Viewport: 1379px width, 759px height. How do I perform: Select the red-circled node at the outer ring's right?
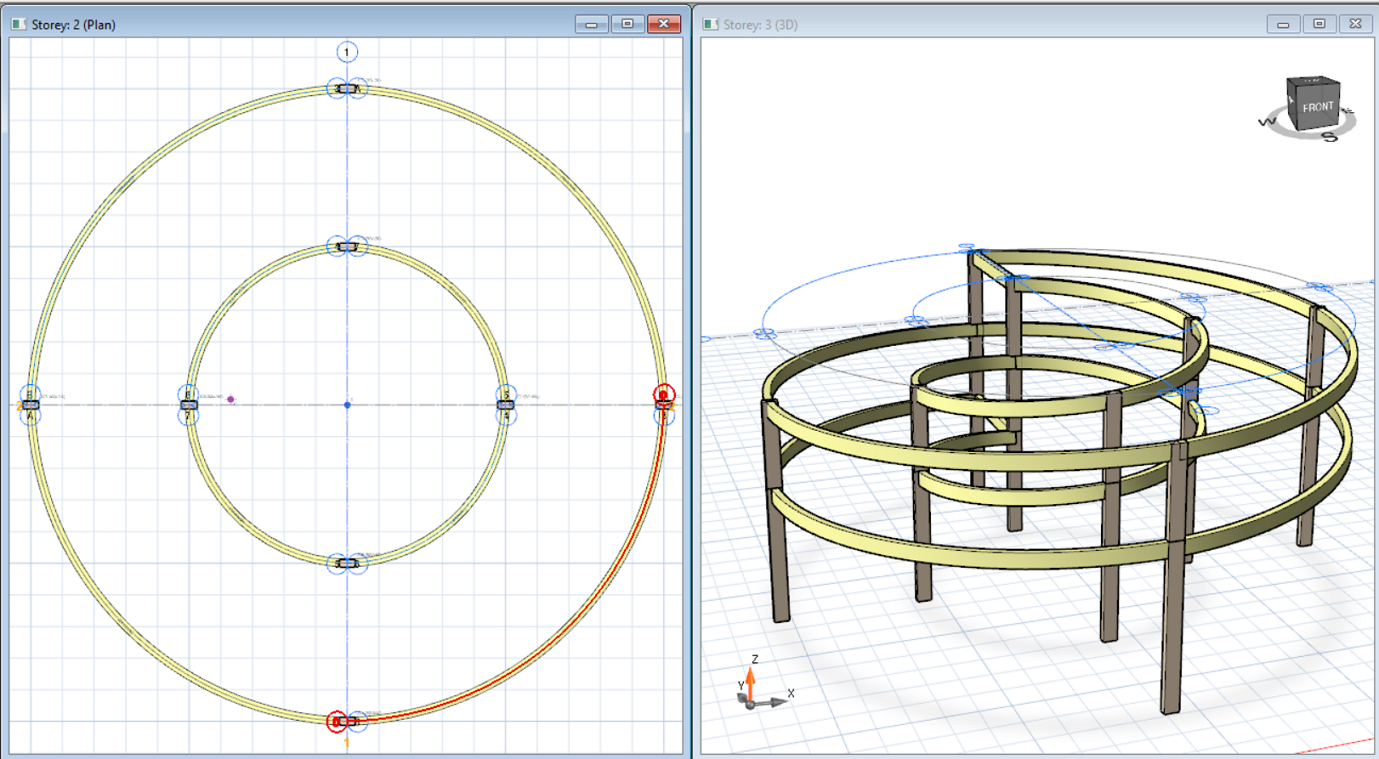663,395
